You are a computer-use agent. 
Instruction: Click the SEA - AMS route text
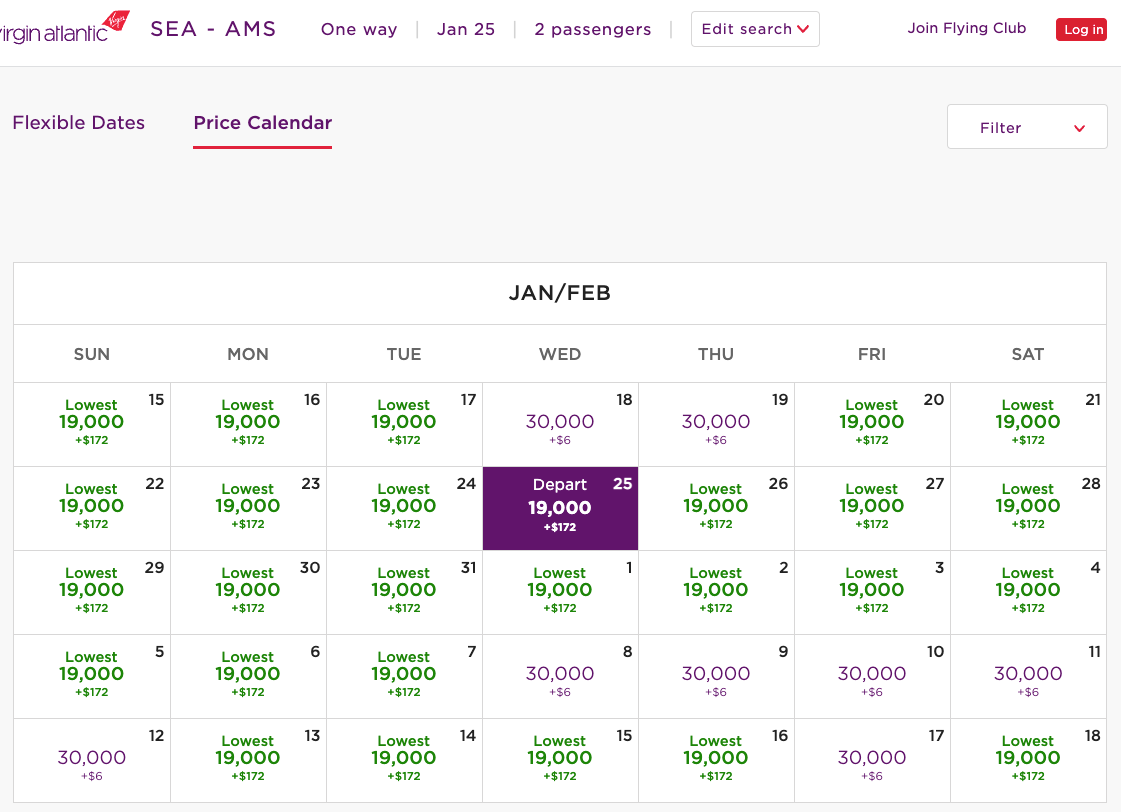(x=213, y=29)
